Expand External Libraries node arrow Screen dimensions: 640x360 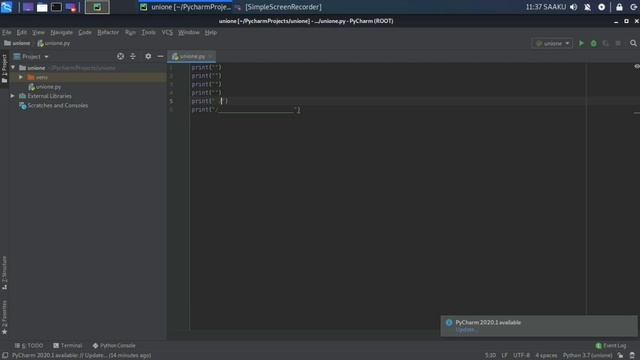13,96
